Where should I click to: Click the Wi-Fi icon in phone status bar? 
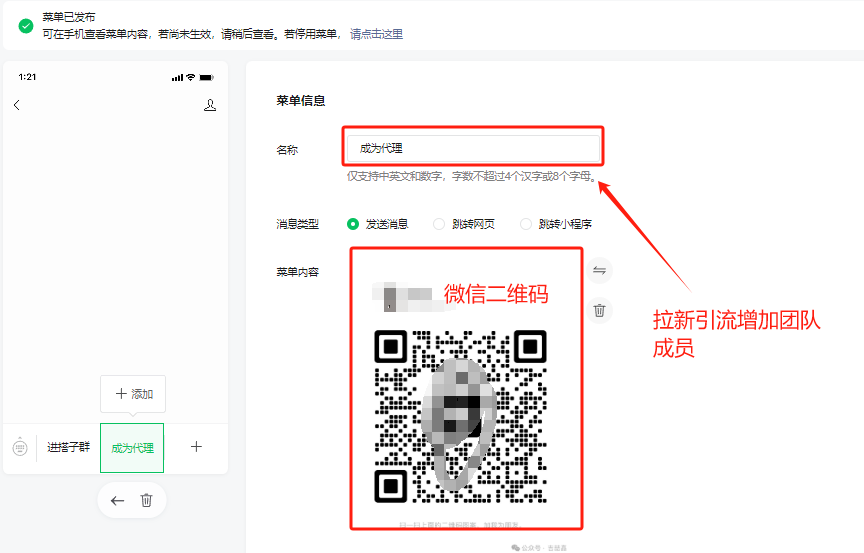point(191,77)
